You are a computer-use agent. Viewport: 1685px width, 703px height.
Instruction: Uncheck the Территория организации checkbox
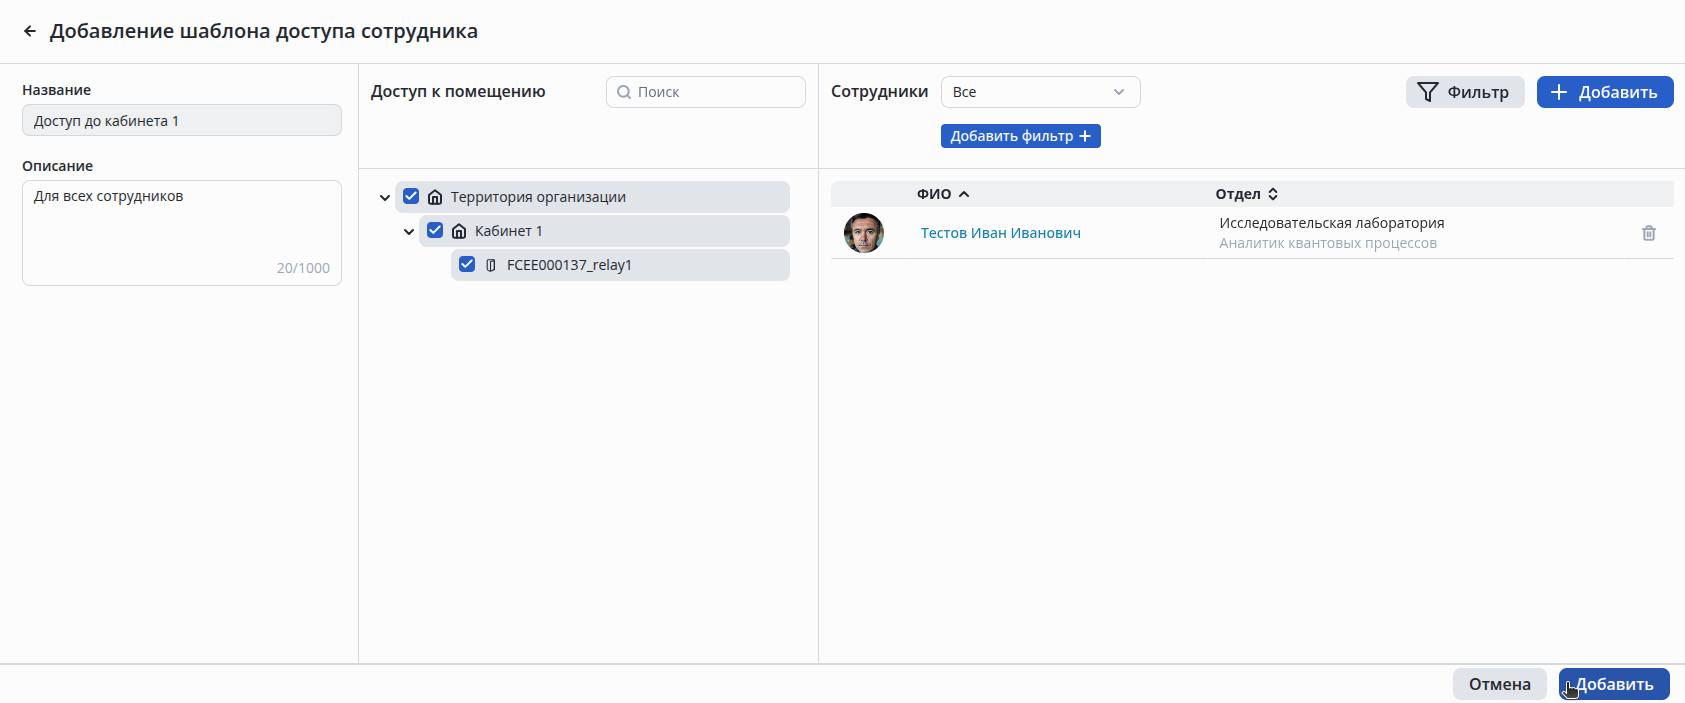tap(411, 197)
